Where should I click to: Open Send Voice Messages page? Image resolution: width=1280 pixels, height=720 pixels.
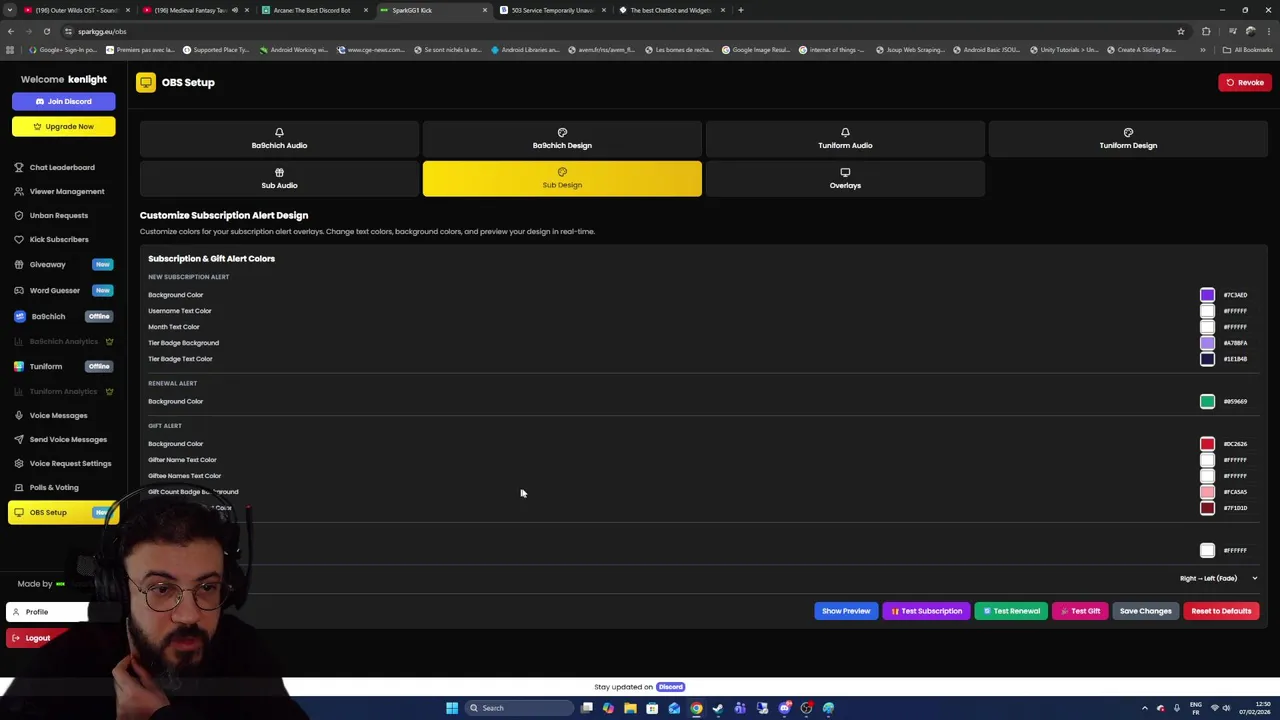point(68,439)
